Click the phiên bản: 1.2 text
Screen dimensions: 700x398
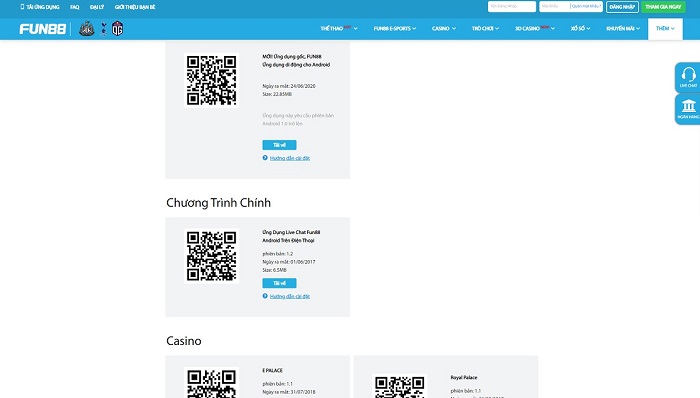(x=278, y=254)
